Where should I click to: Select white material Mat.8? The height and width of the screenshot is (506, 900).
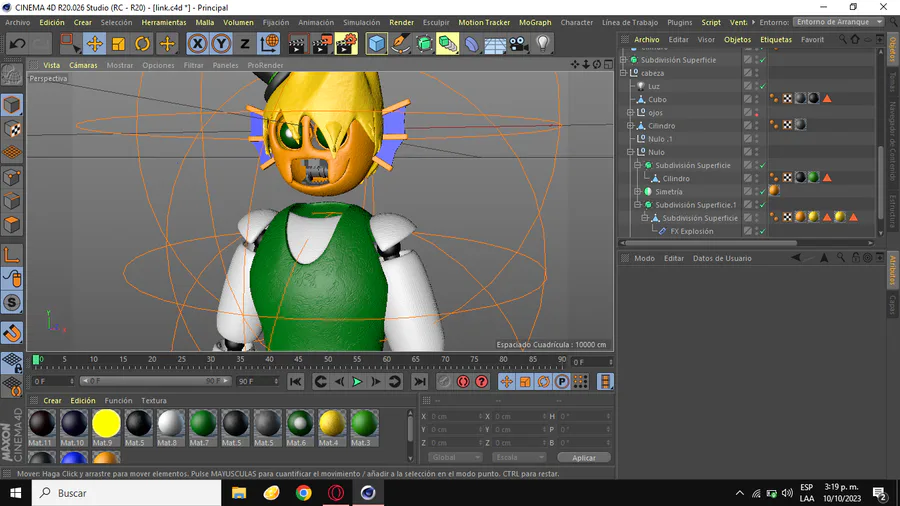(170, 427)
